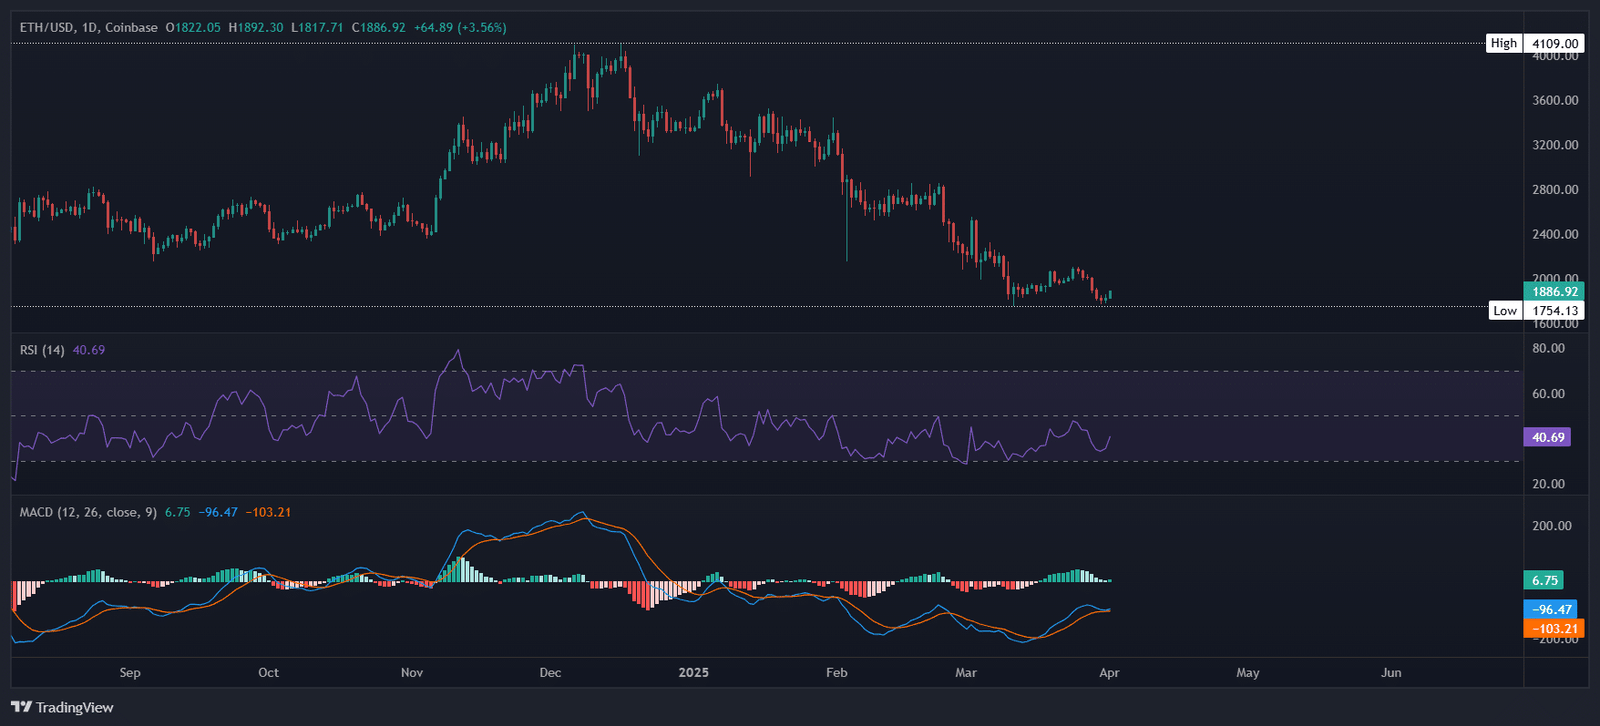1600x726 pixels.
Task: Select the MACD (12, 26, close, 9) label
Action: (x=88, y=512)
